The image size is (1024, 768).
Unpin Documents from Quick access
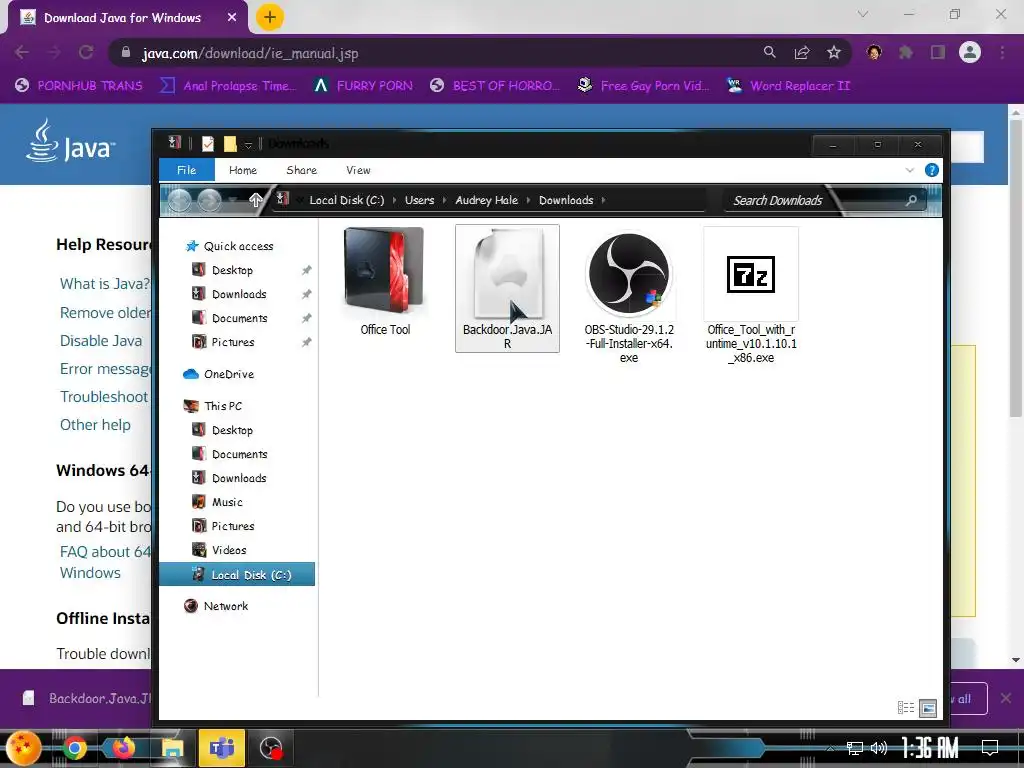(x=306, y=318)
